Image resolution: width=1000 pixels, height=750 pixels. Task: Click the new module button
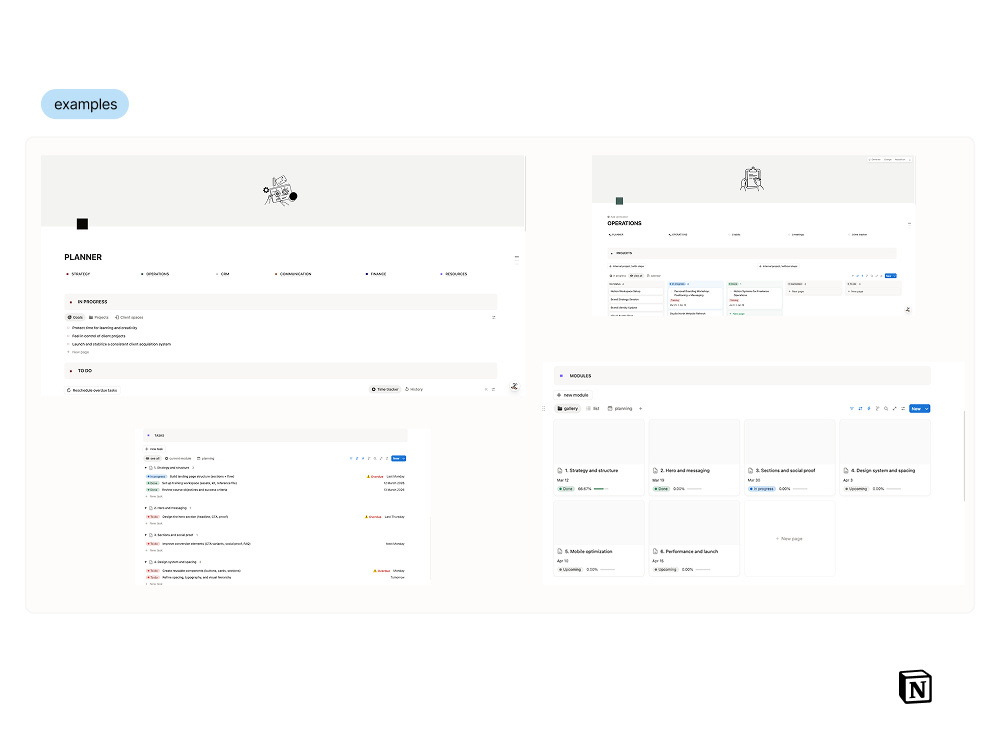[x=573, y=395]
